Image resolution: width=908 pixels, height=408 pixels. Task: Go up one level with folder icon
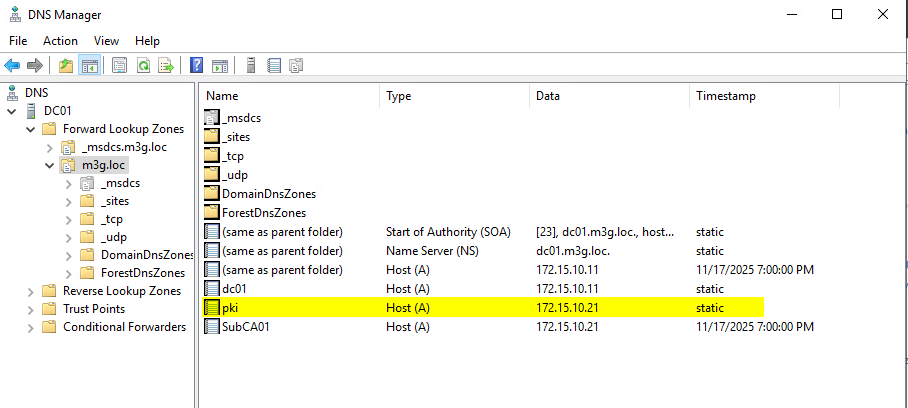pos(66,66)
